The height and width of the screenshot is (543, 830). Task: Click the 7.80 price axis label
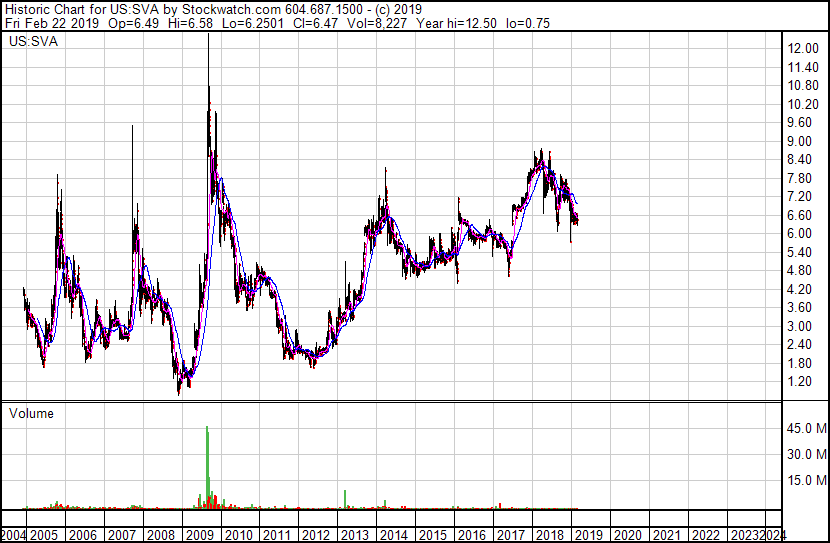(x=799, y=178)
